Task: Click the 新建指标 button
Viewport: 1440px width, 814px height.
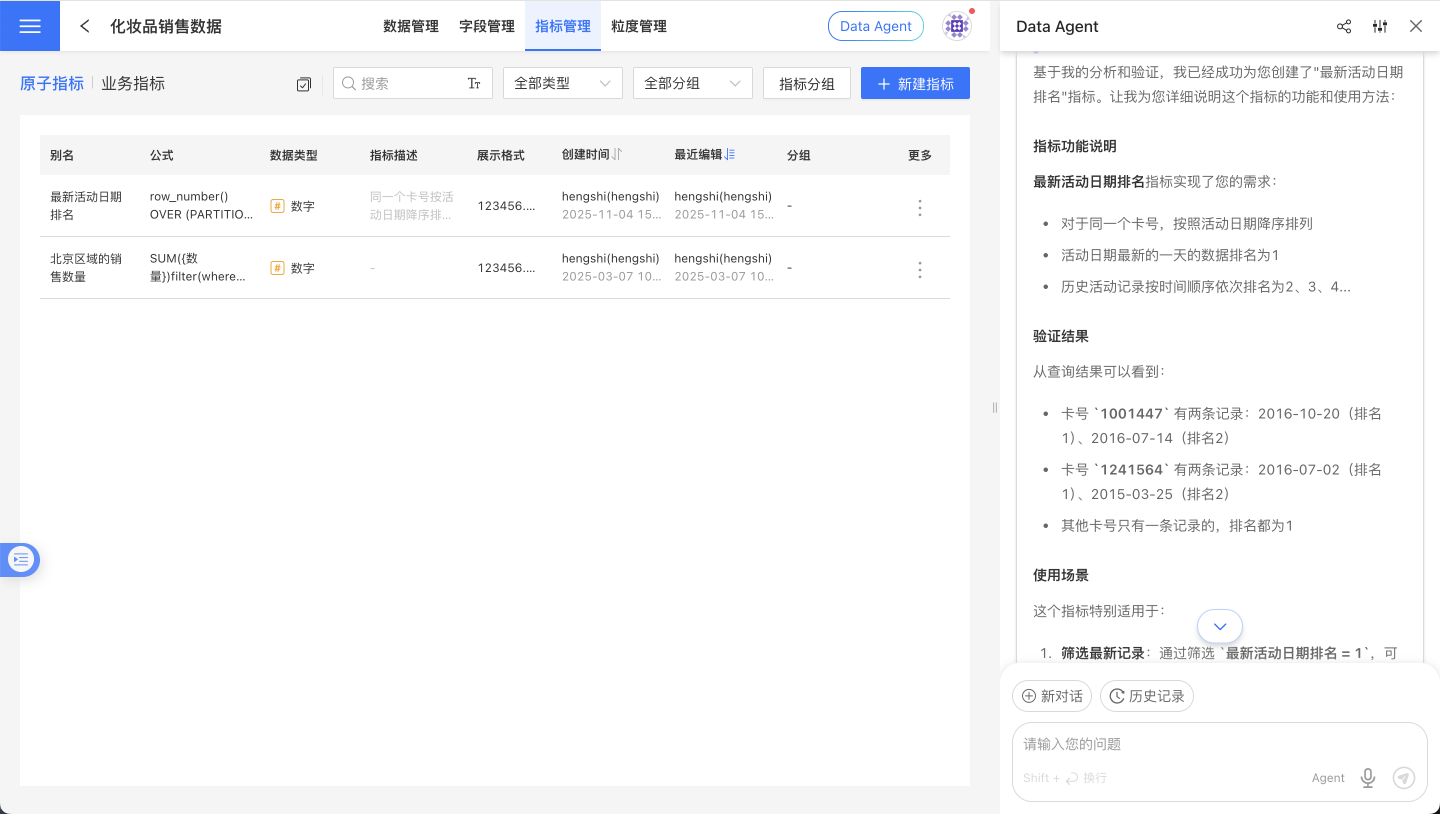Action: [x=915, y=83]
